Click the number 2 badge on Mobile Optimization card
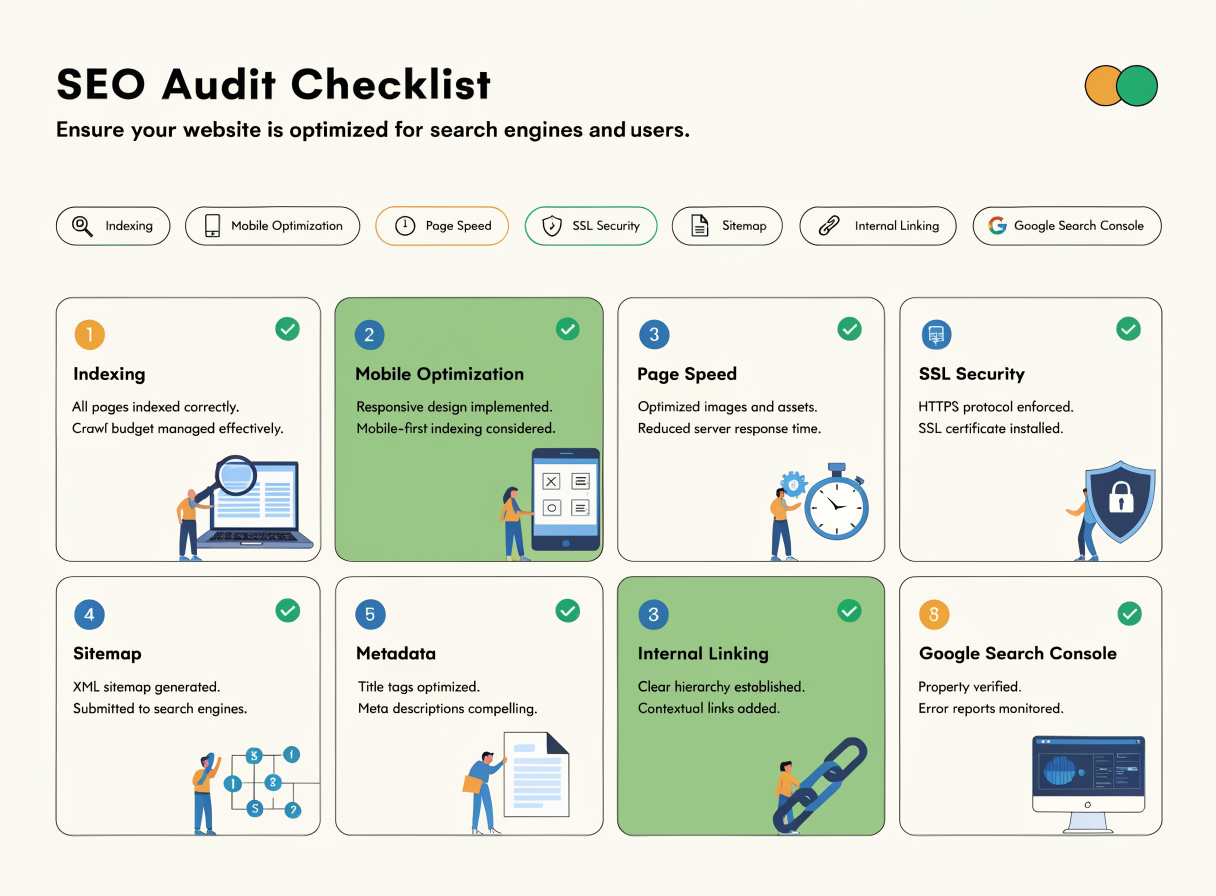 tap(369, 335)
